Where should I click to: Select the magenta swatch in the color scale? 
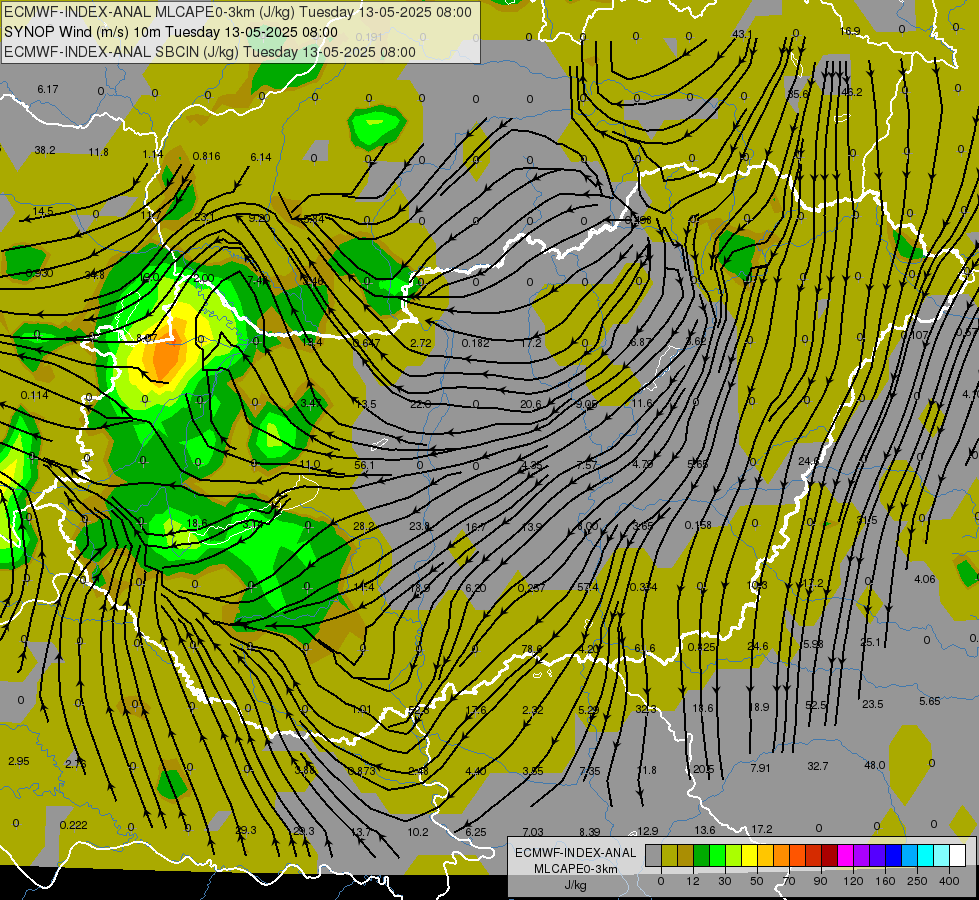[x=845, y=856]
